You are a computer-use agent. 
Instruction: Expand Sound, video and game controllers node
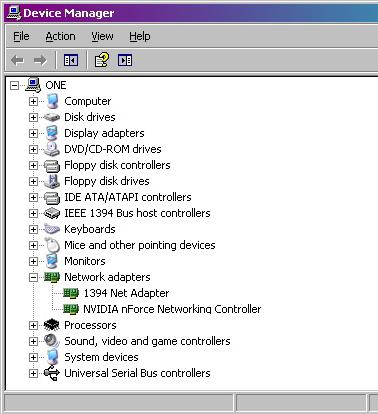pyautogui.click(x=33, y=341)
